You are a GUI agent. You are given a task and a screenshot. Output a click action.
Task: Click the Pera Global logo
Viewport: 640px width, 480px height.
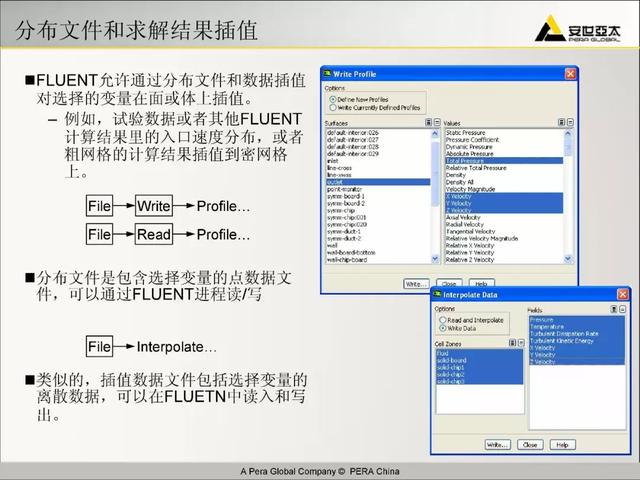tap(578, 29)
